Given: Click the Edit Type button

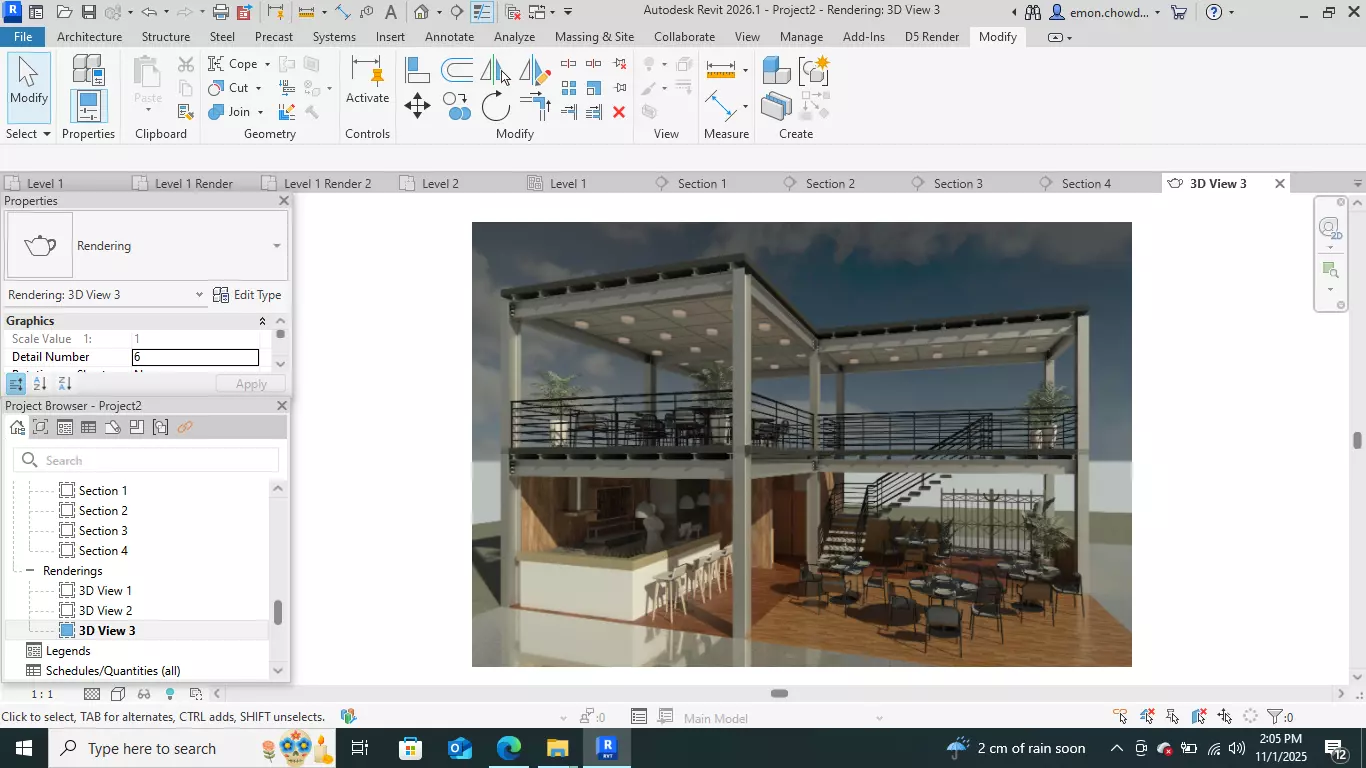Looking at the screenshot, I should coord(247,295).
